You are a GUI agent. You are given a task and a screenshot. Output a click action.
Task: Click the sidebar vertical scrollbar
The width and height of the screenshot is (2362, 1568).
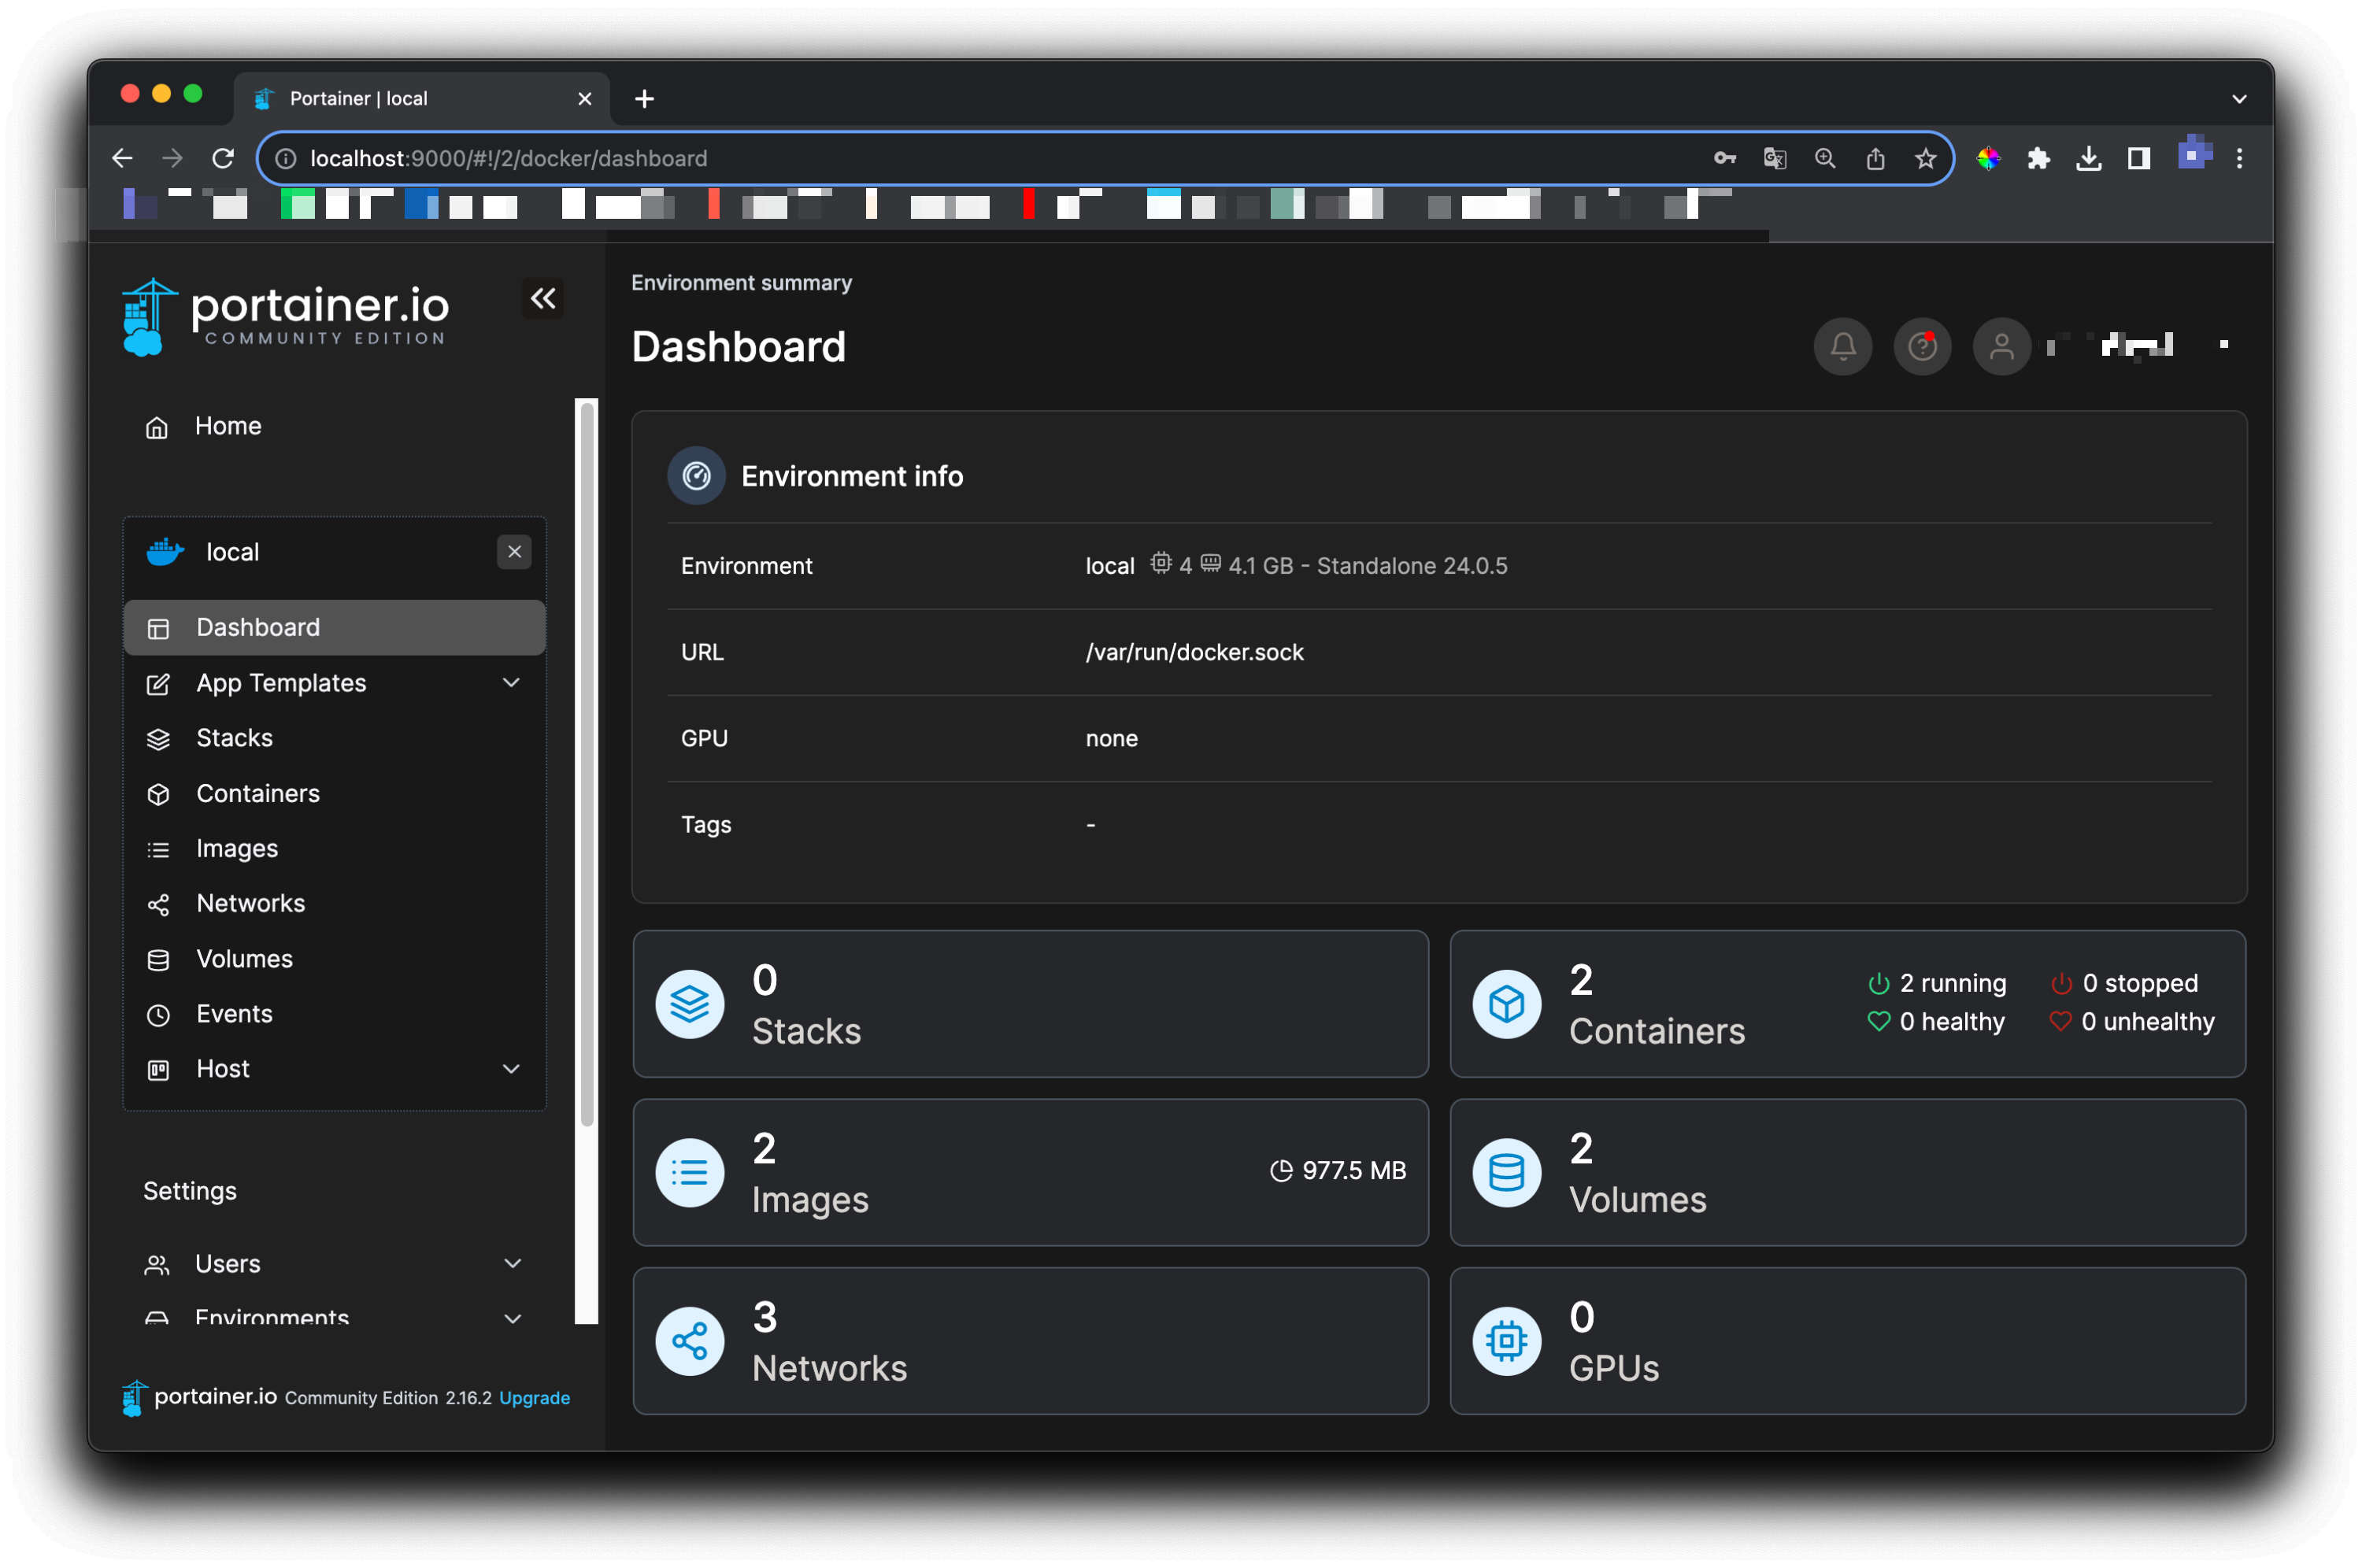coord(587,760)
